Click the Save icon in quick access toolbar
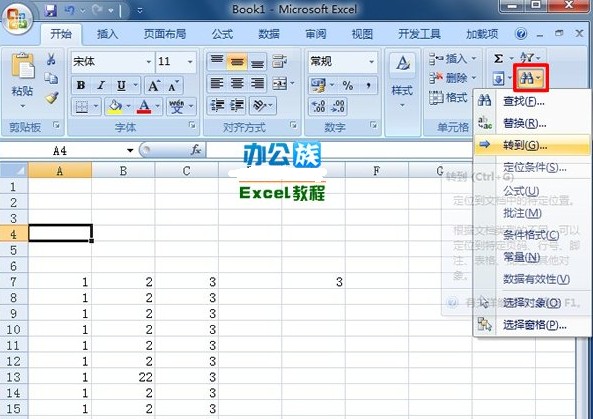This screenshot has height=419, width=593. click(x=50, y=10)
